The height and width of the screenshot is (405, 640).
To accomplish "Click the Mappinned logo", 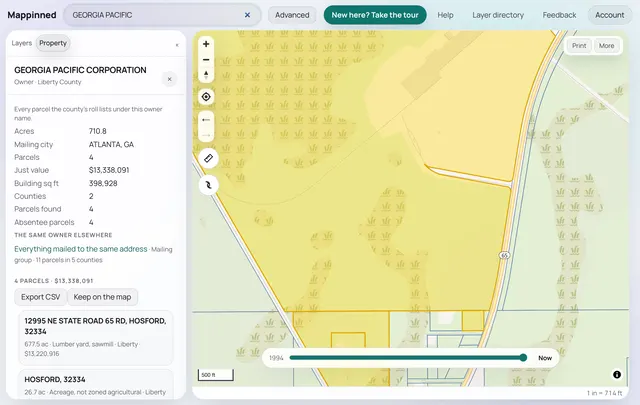I will [32, 15].
